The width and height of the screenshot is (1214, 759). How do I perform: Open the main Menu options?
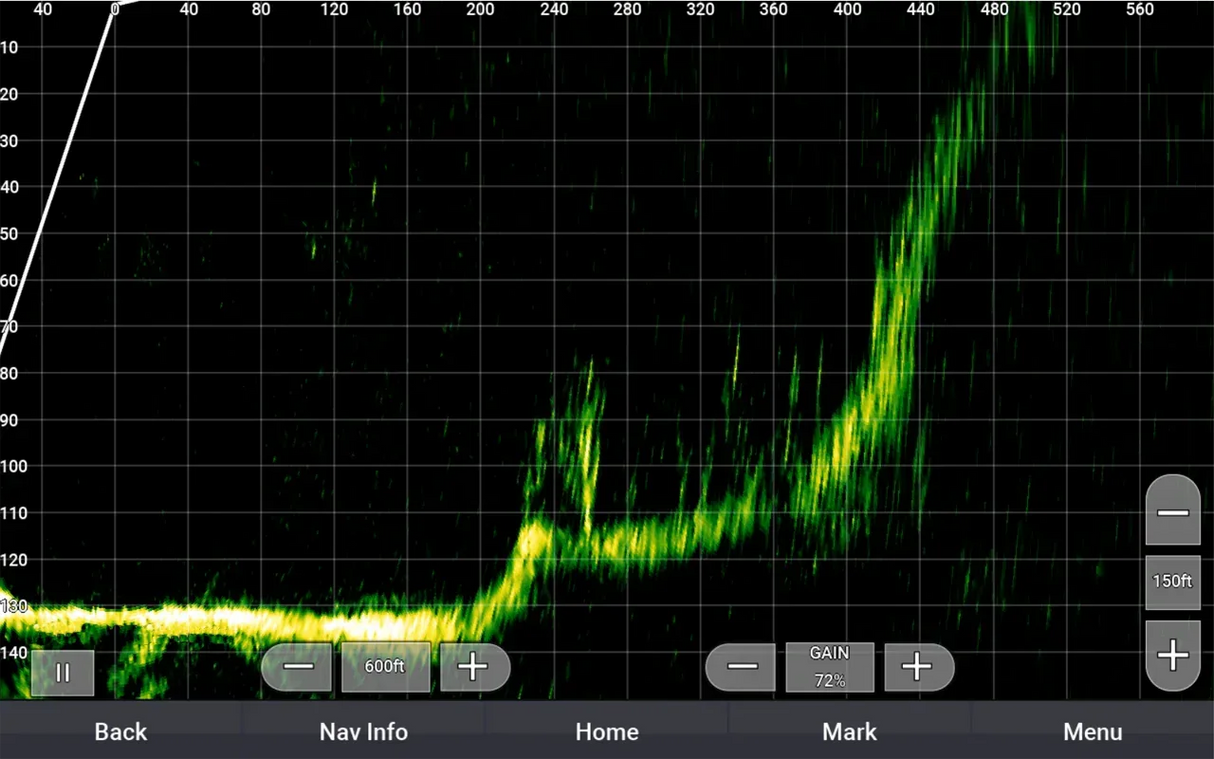click(1092, 732)
